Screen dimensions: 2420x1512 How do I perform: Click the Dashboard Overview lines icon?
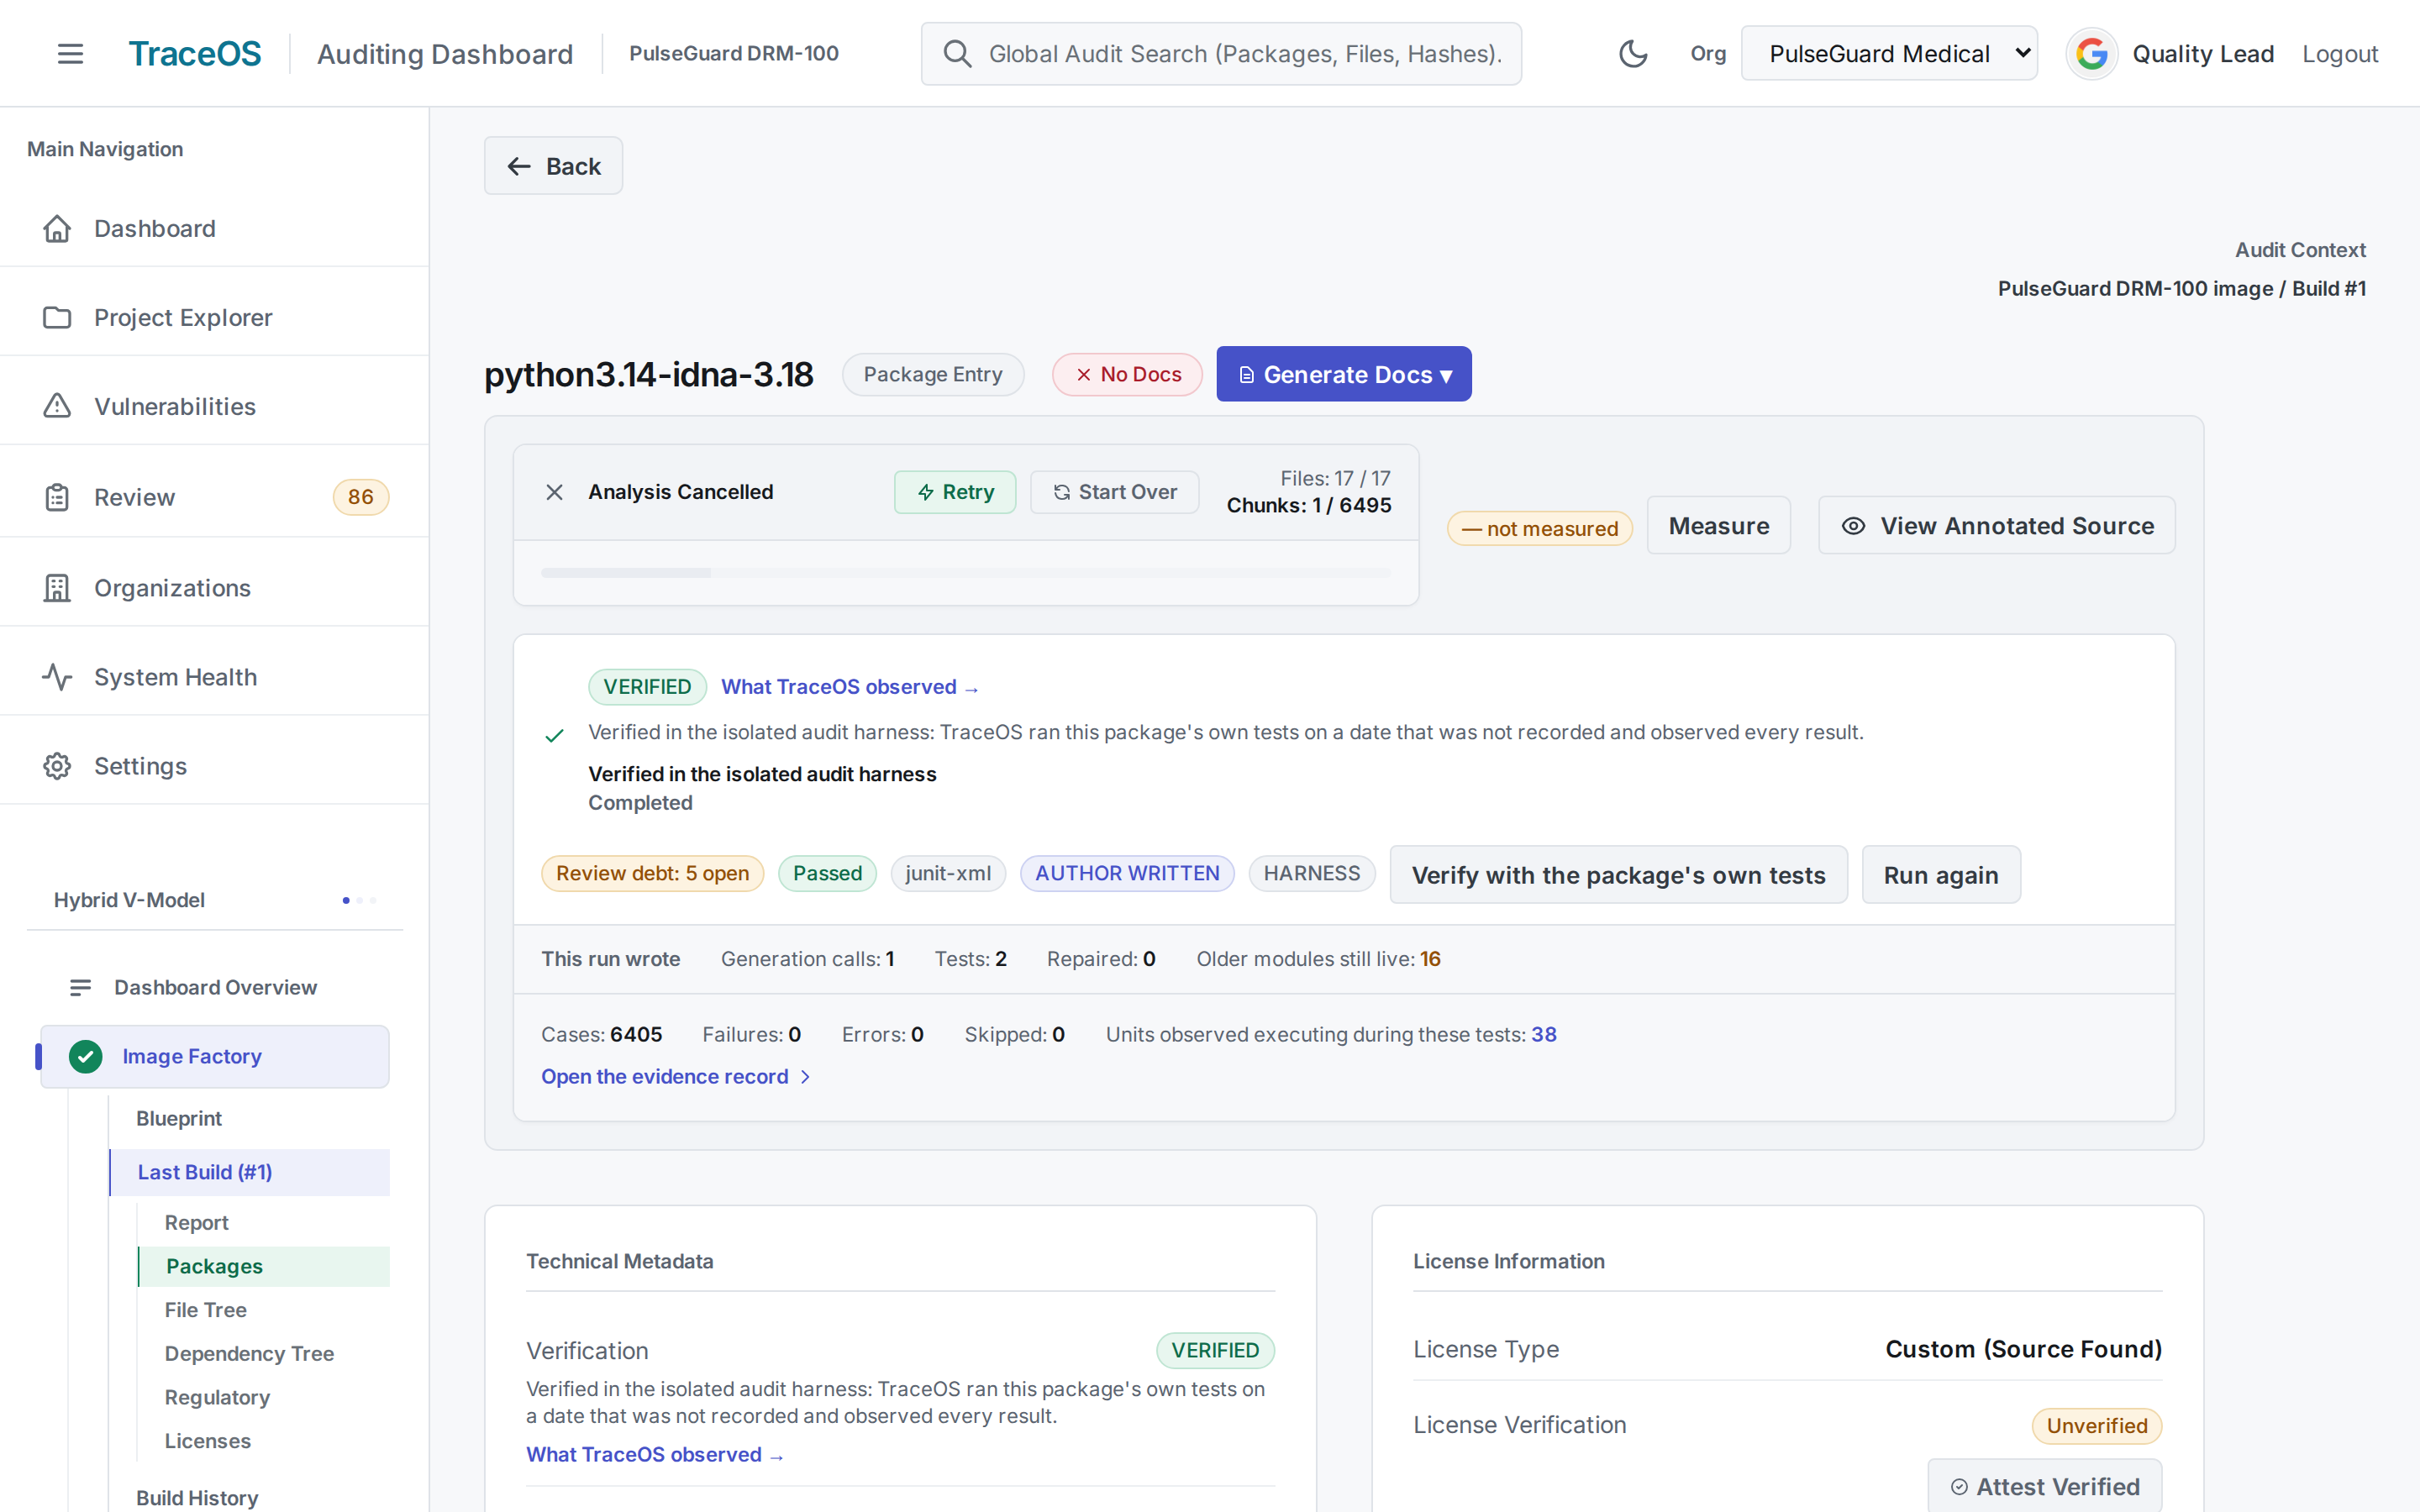[80, 988]
